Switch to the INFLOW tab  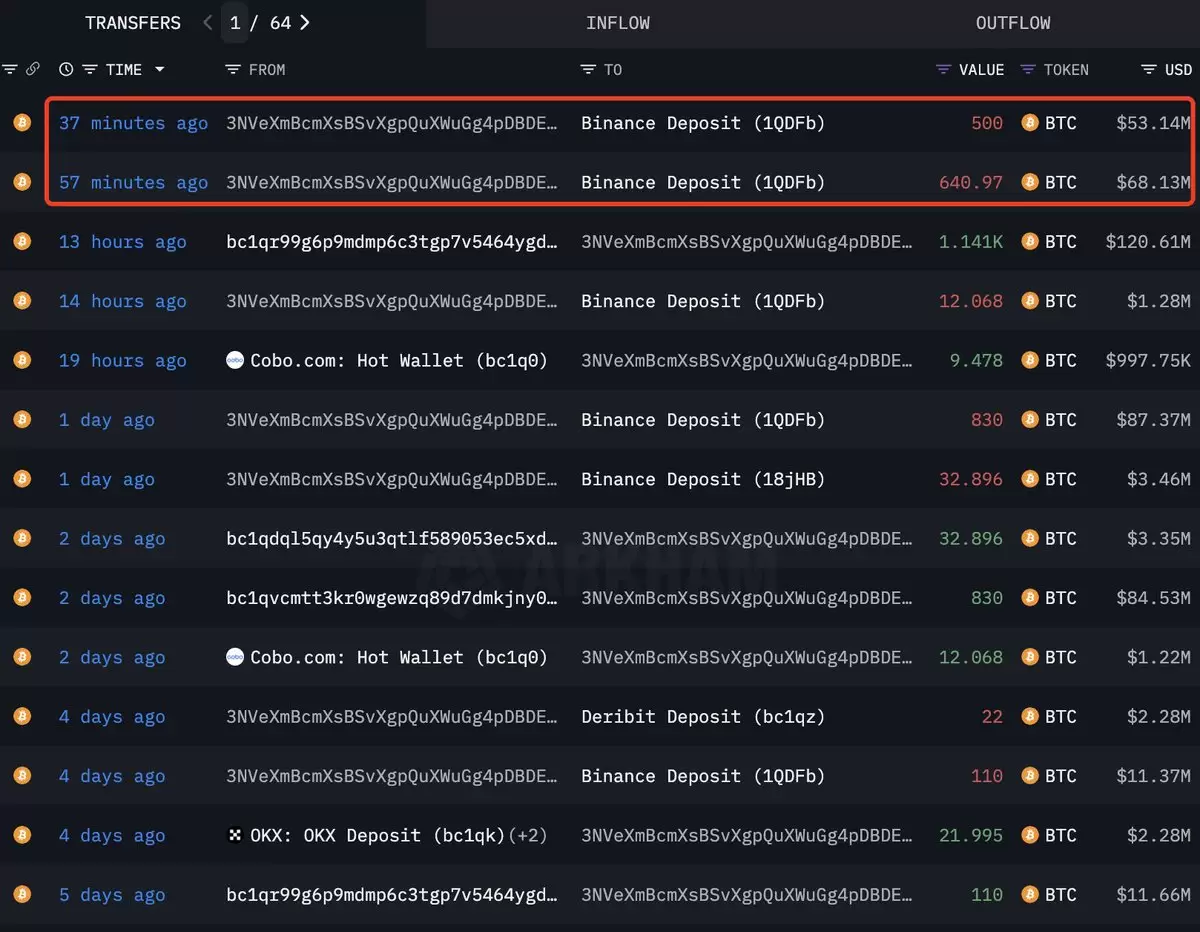pyautogui.click(x=618, y=22)
